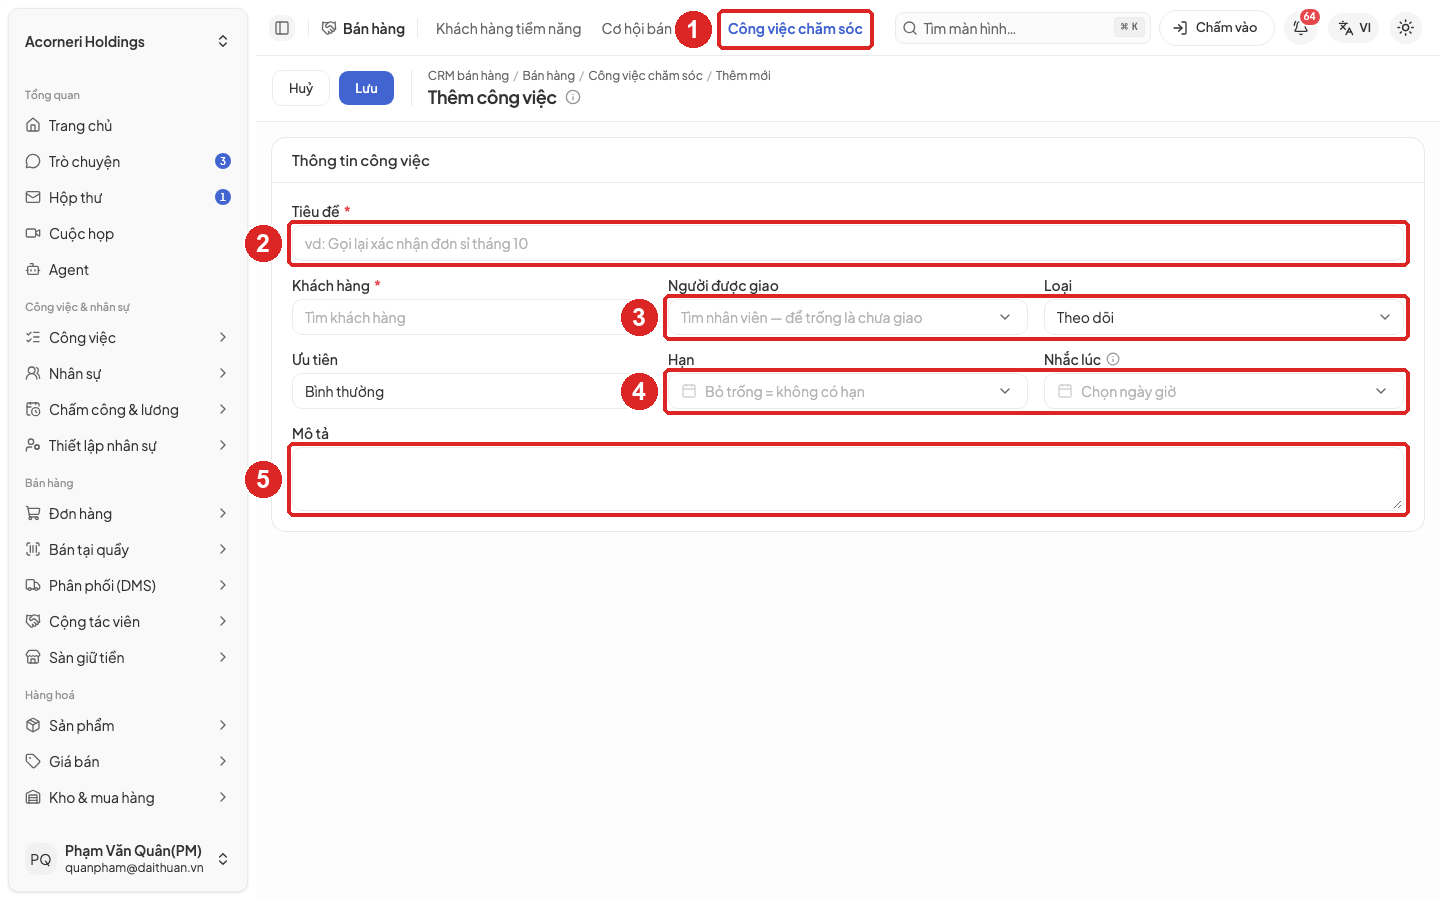Click the info icon beside Thêm công việc

[x=573, y=97]
